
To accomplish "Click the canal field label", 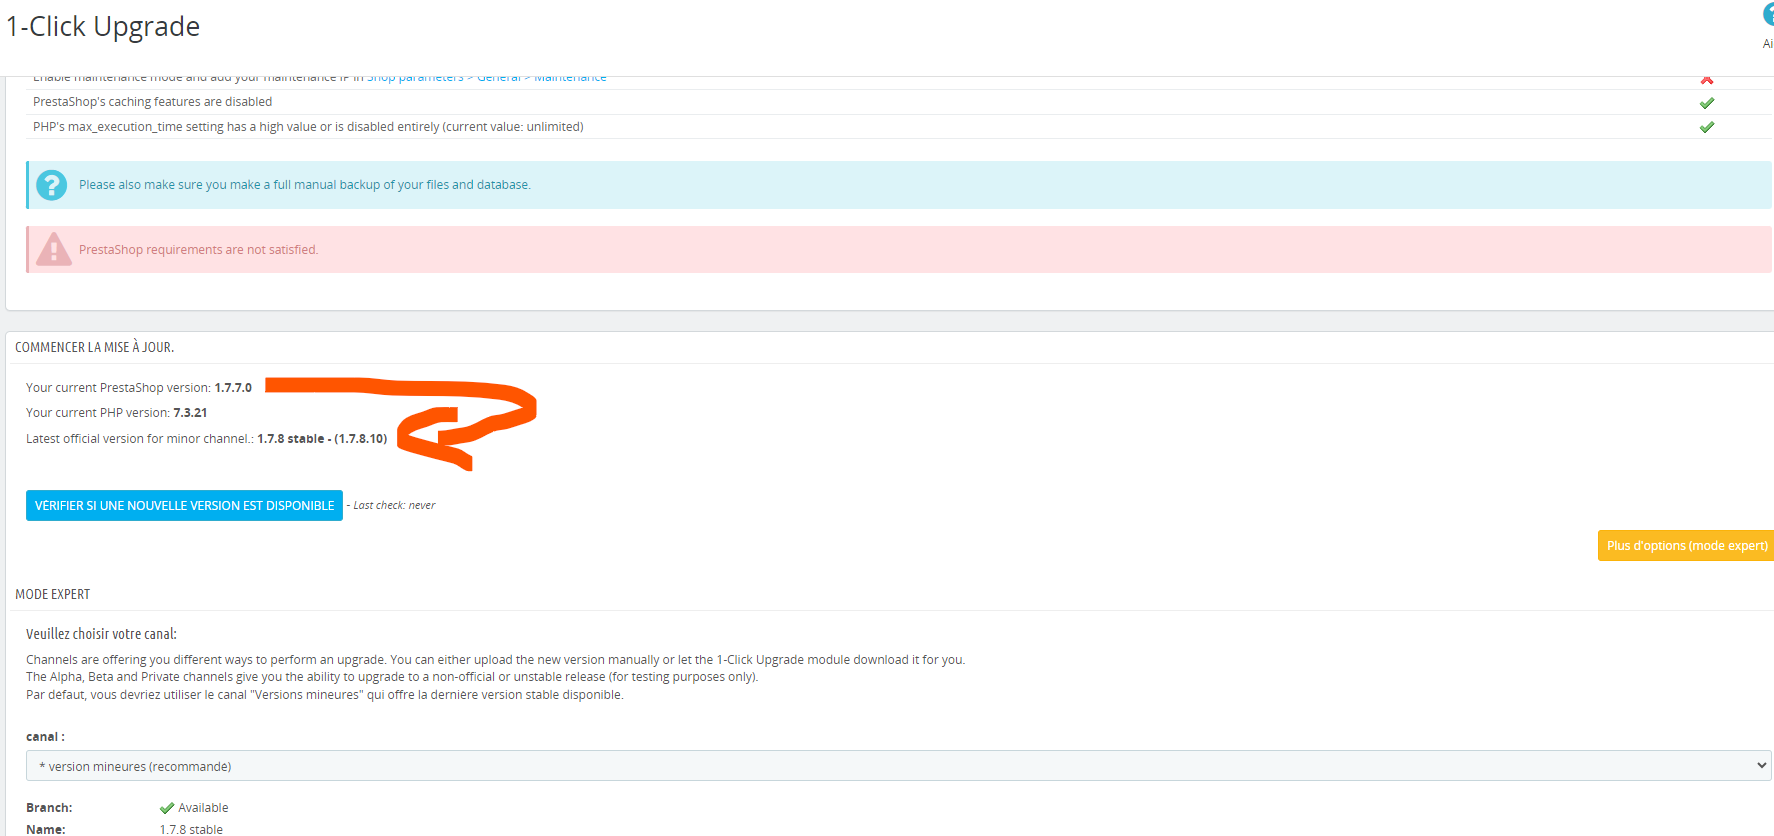I will (45, 737).
